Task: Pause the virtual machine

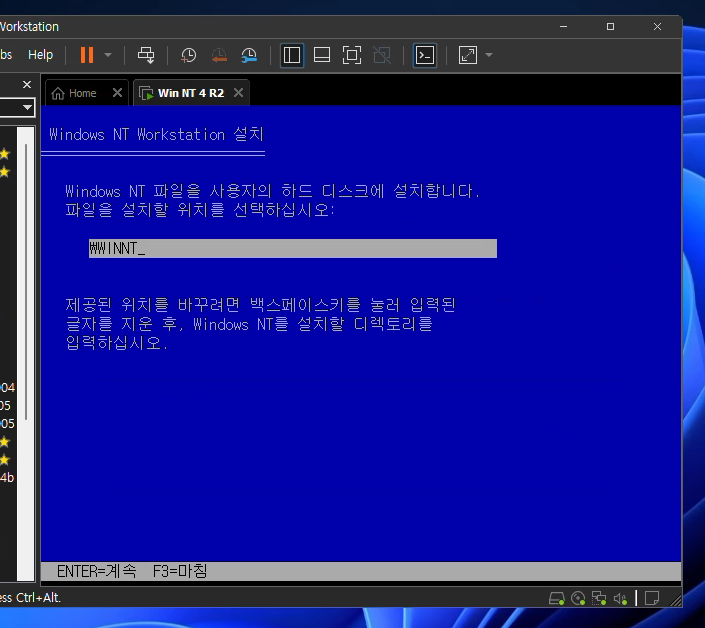Action: tap(87, 55)
